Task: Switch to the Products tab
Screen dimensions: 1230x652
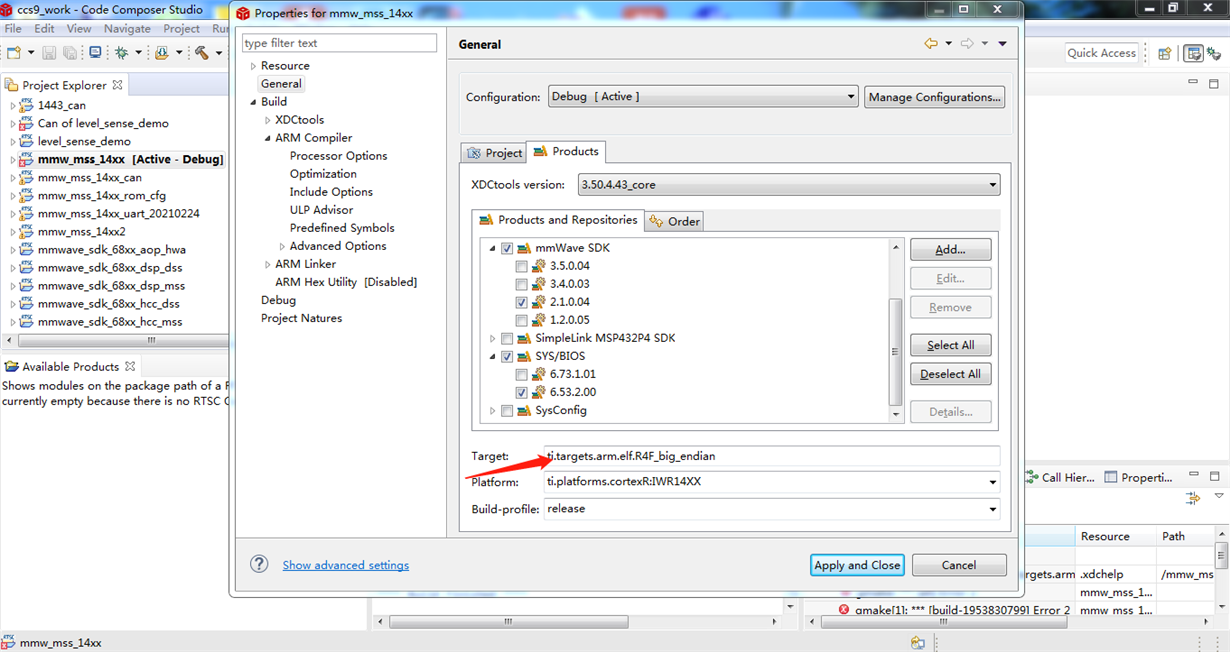Action: (566, 151)
